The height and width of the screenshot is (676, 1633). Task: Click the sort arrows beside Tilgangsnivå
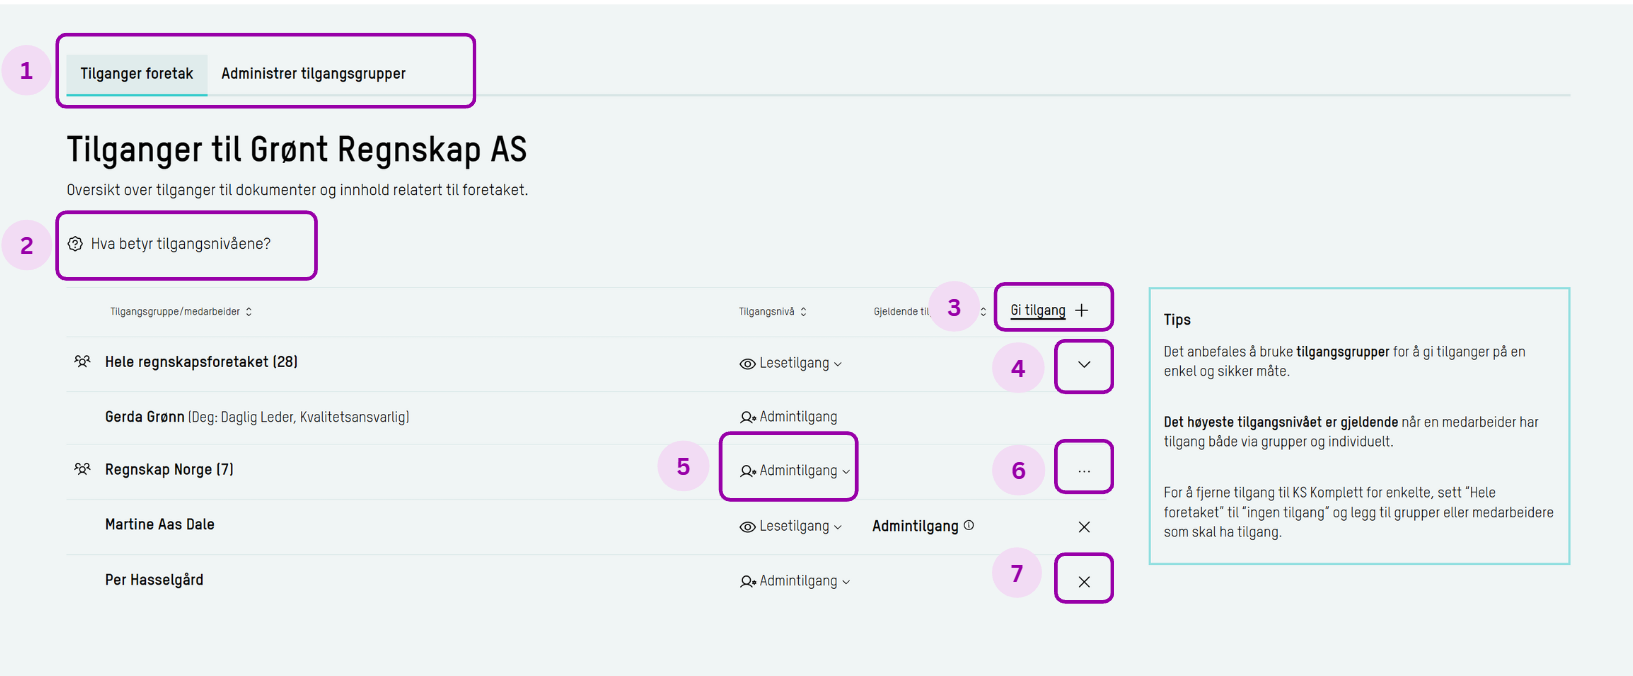point(803,312)
